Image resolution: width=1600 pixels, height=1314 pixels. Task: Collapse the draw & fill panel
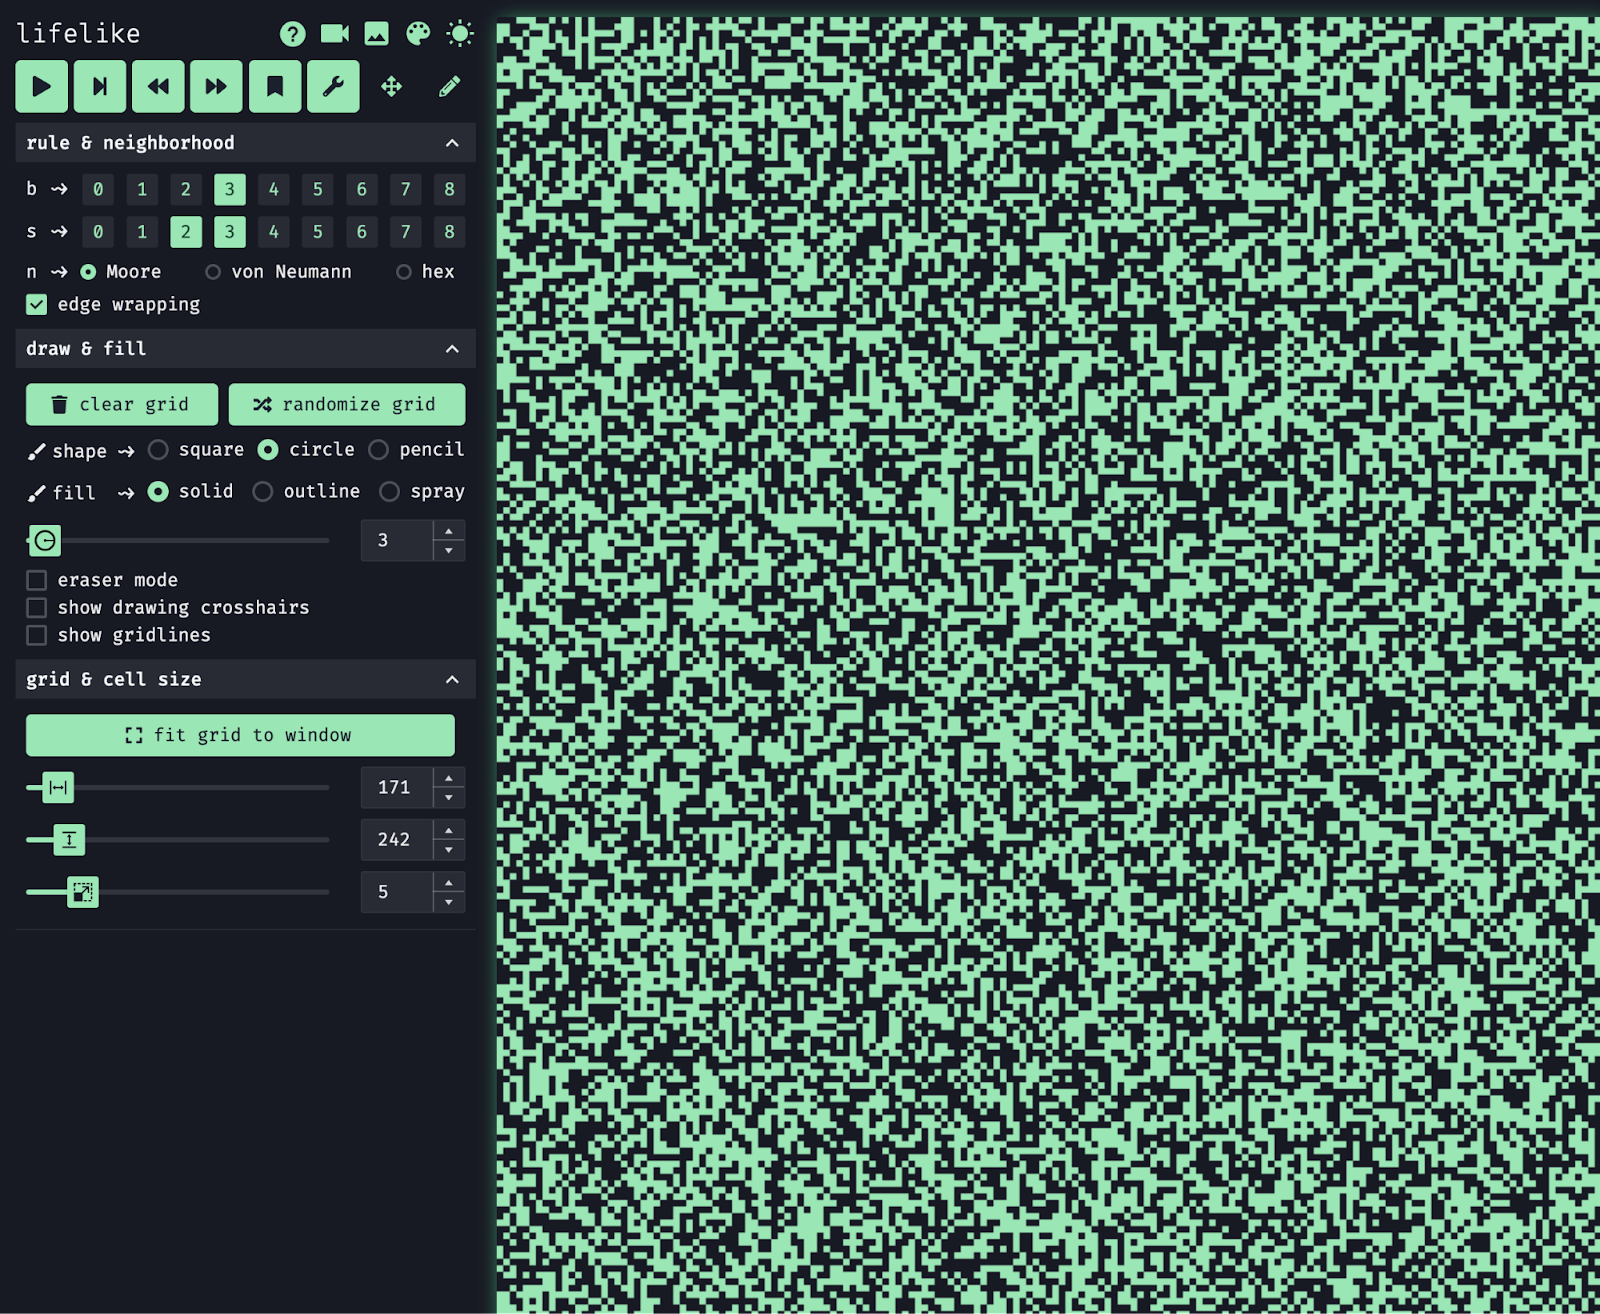click(452, 349)
